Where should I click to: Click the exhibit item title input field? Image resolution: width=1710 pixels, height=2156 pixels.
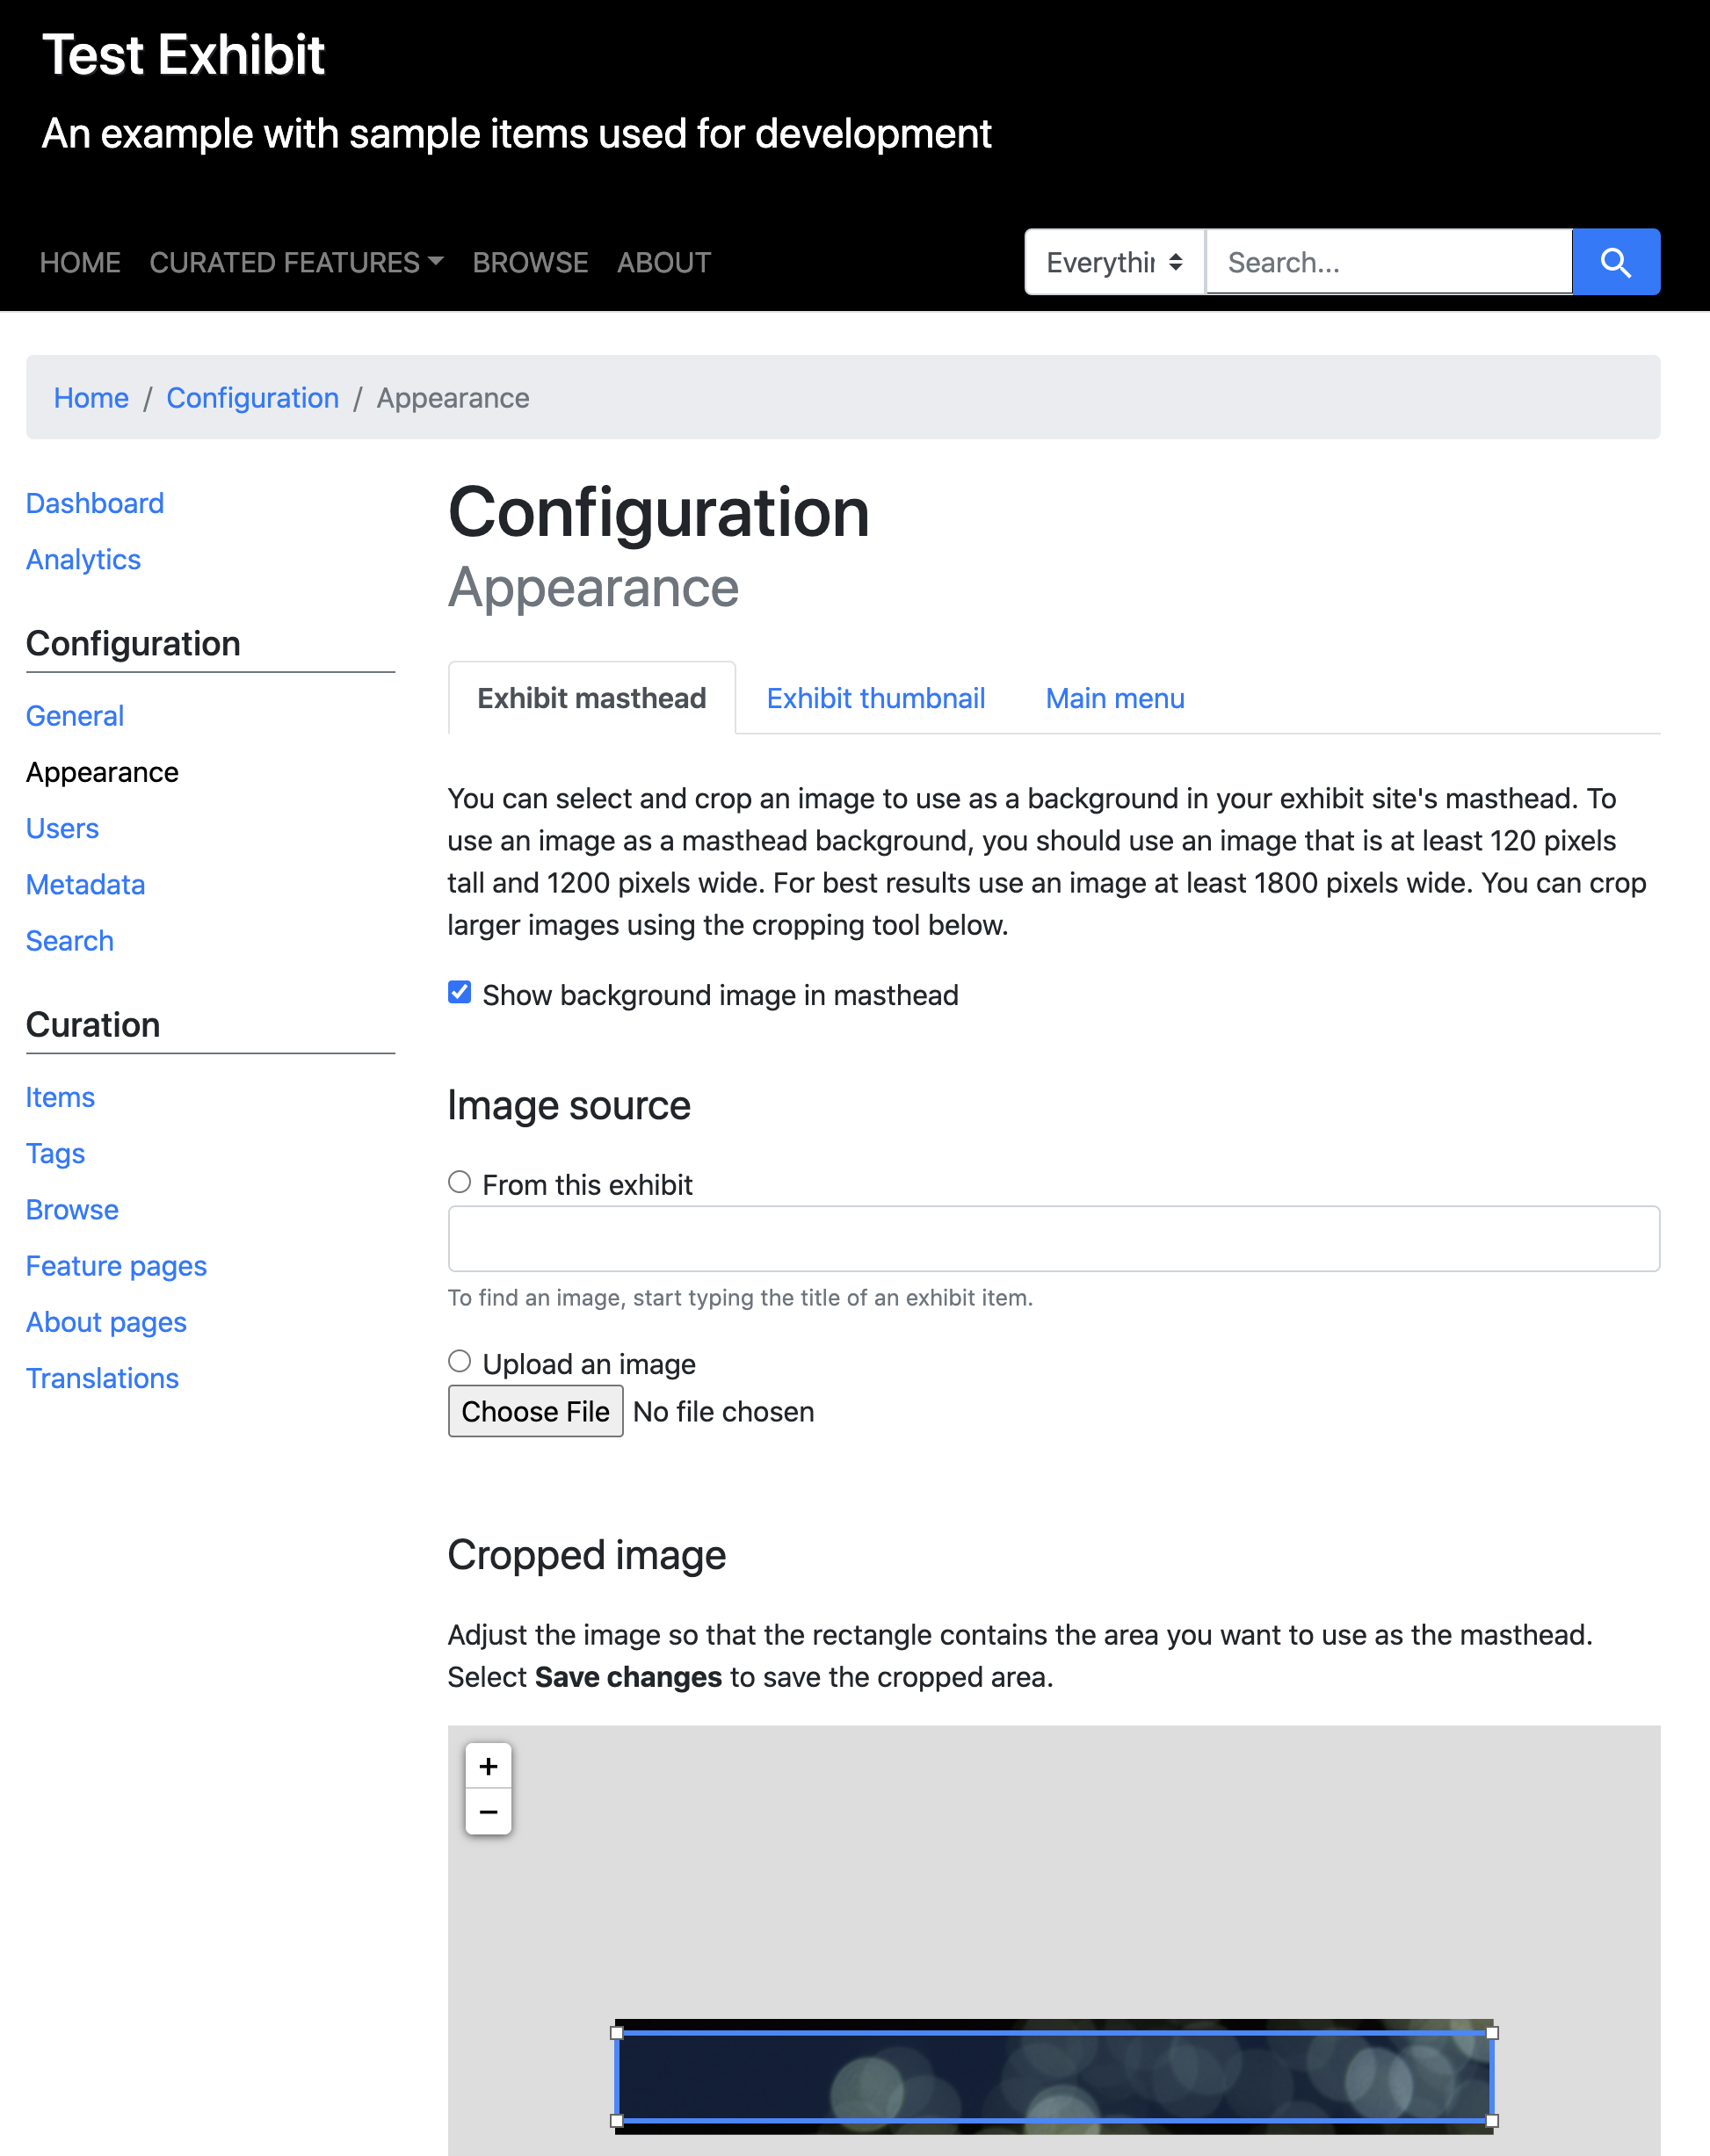1053,1239
